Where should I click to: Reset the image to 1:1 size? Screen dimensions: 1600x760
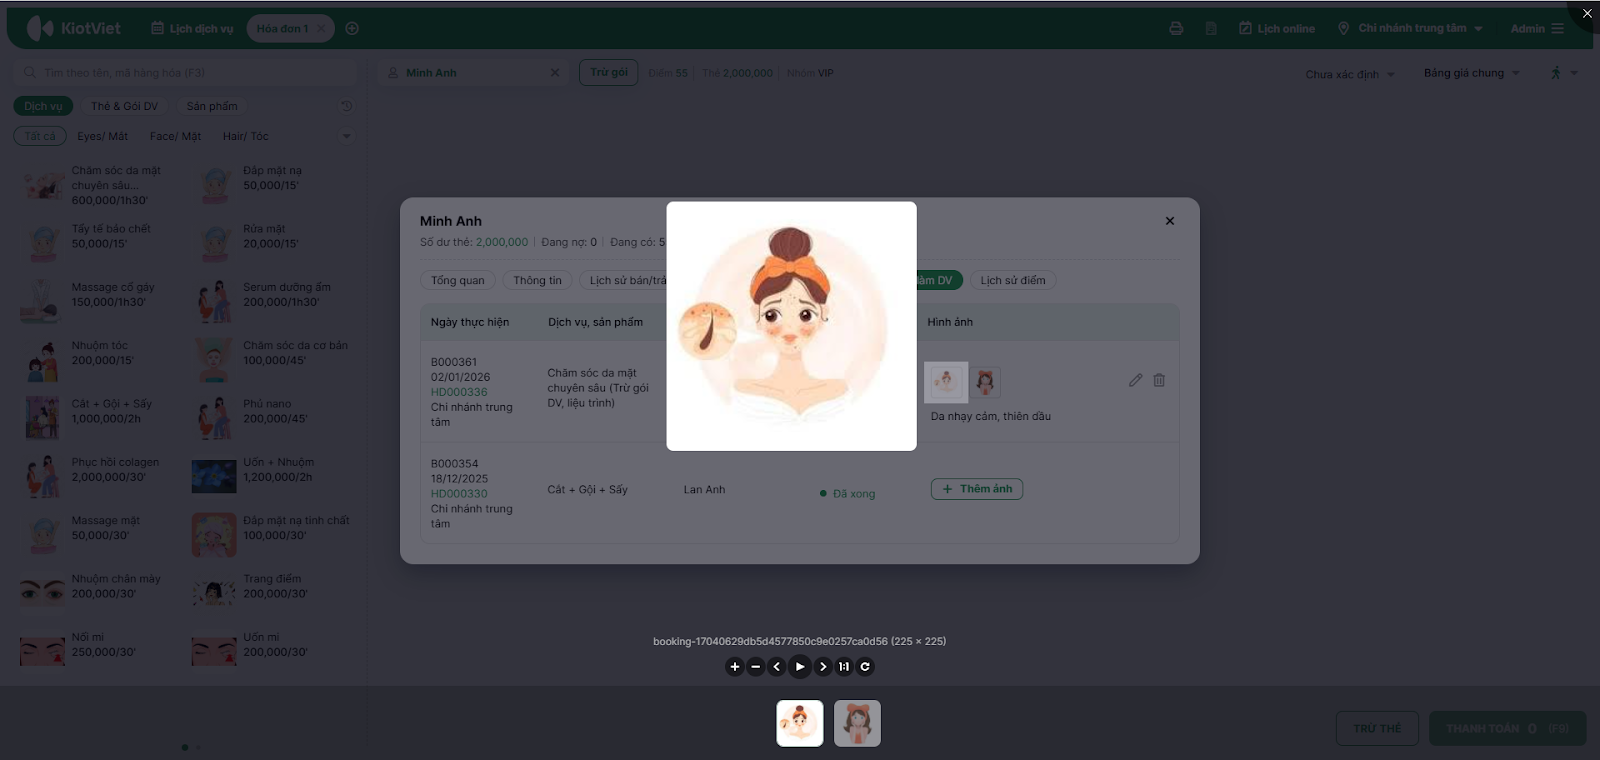coord(844,667)
